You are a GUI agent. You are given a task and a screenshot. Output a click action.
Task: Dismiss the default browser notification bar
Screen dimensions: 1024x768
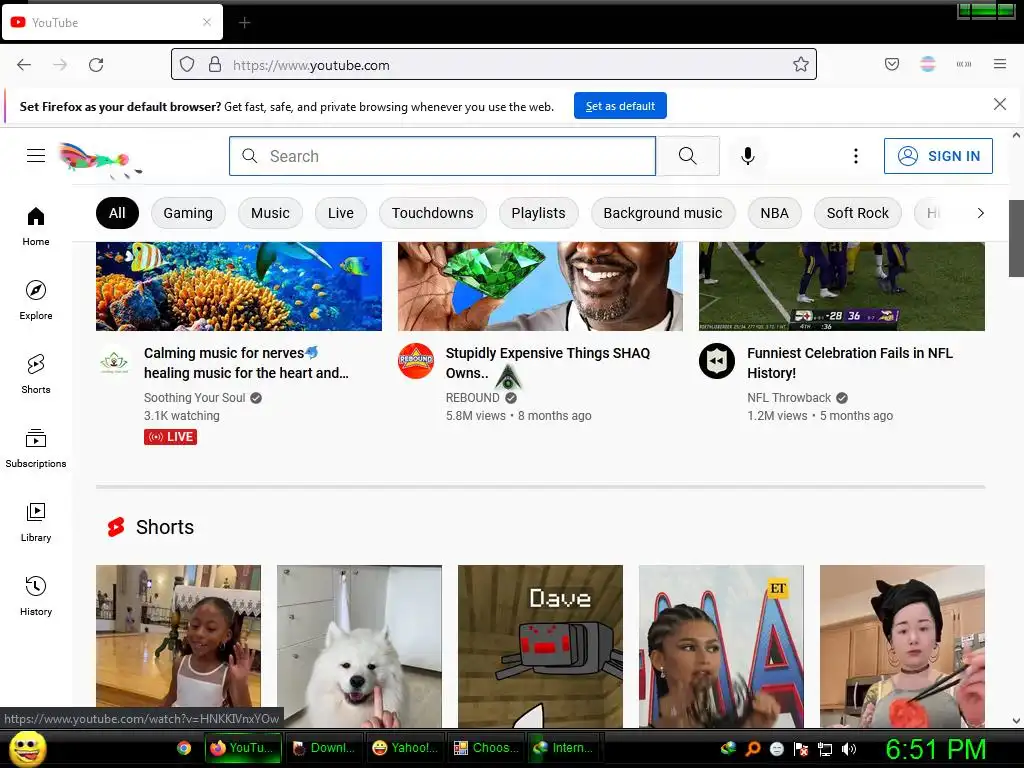pyautogui.click(x=1000, y=104)
